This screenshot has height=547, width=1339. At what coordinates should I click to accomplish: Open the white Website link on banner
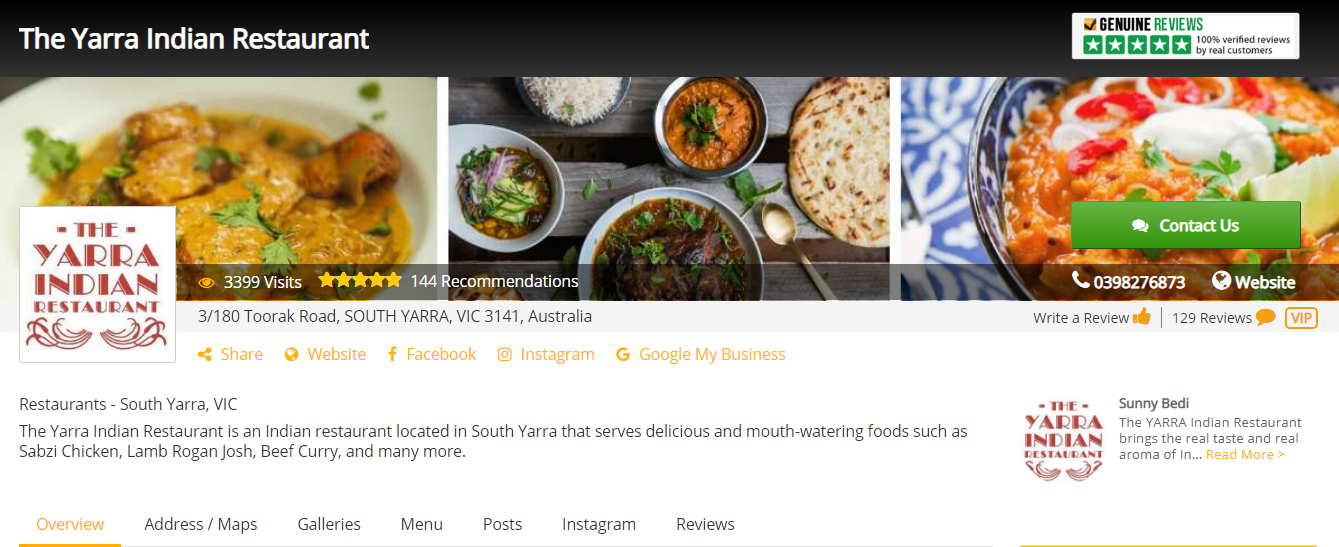tap(1254, 282)
